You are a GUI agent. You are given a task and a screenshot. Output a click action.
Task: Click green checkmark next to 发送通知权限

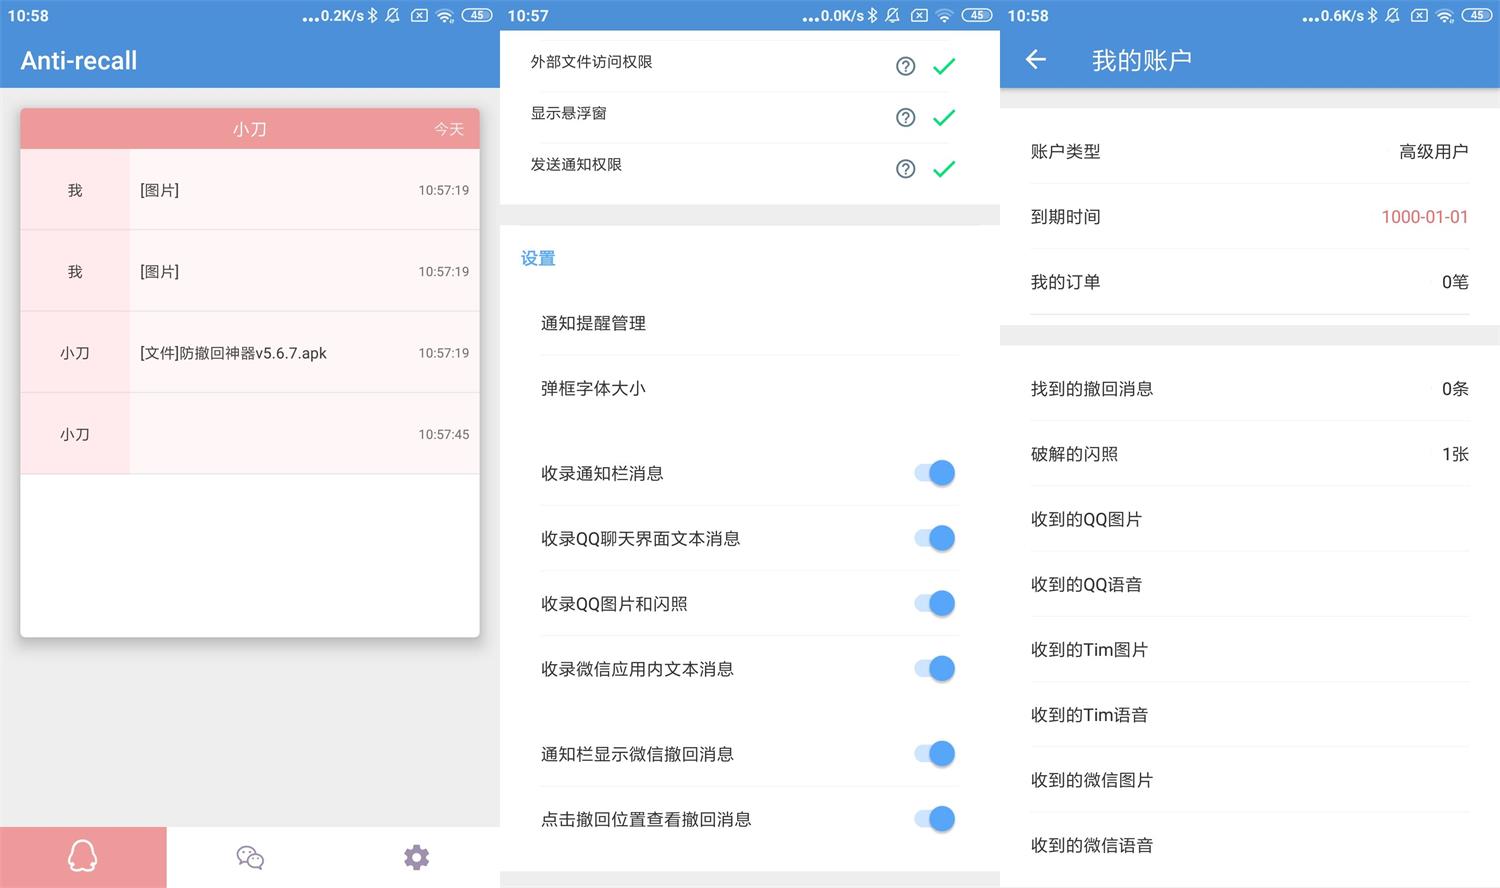[943, 168]
